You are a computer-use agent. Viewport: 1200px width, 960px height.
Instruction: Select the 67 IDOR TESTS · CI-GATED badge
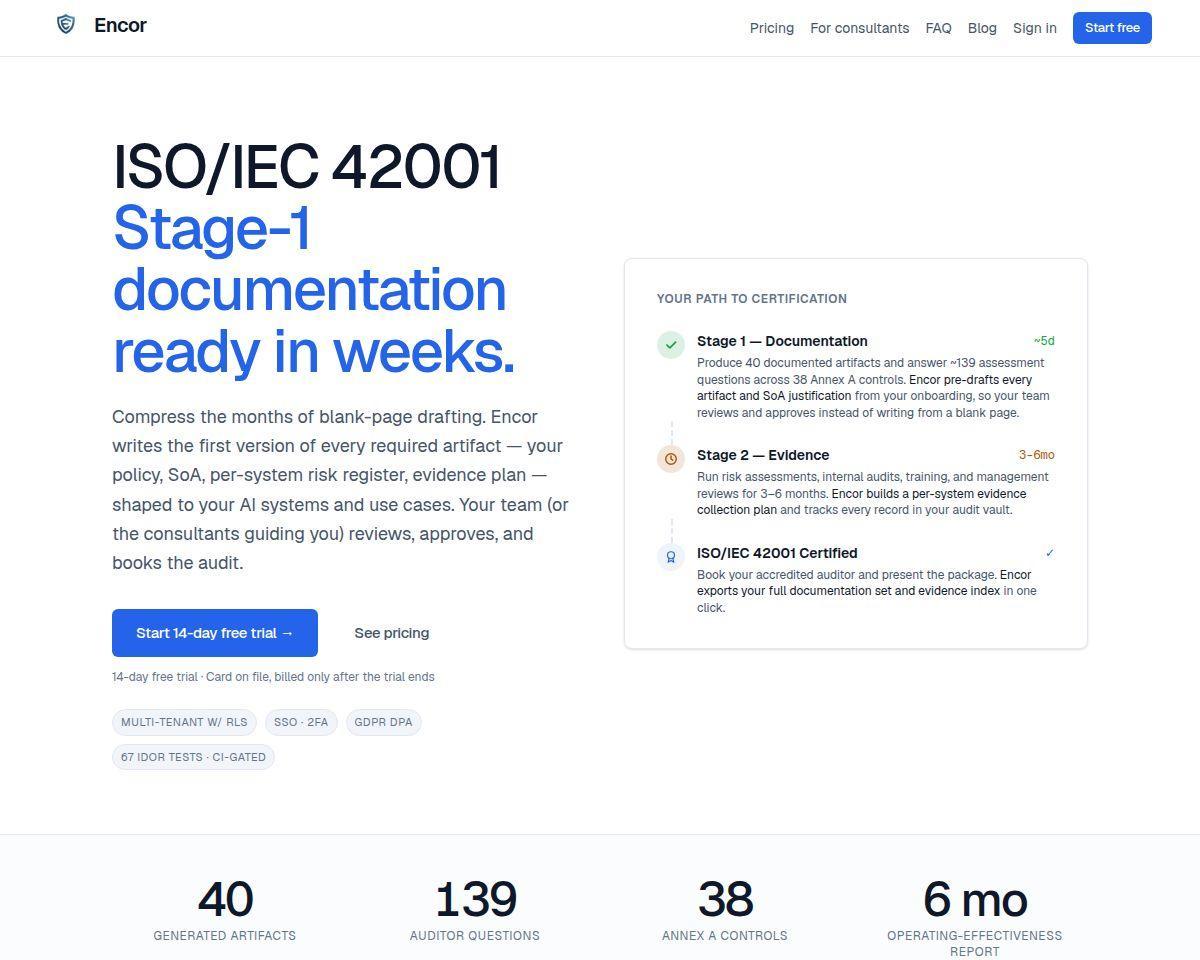[x=193, y=757]
